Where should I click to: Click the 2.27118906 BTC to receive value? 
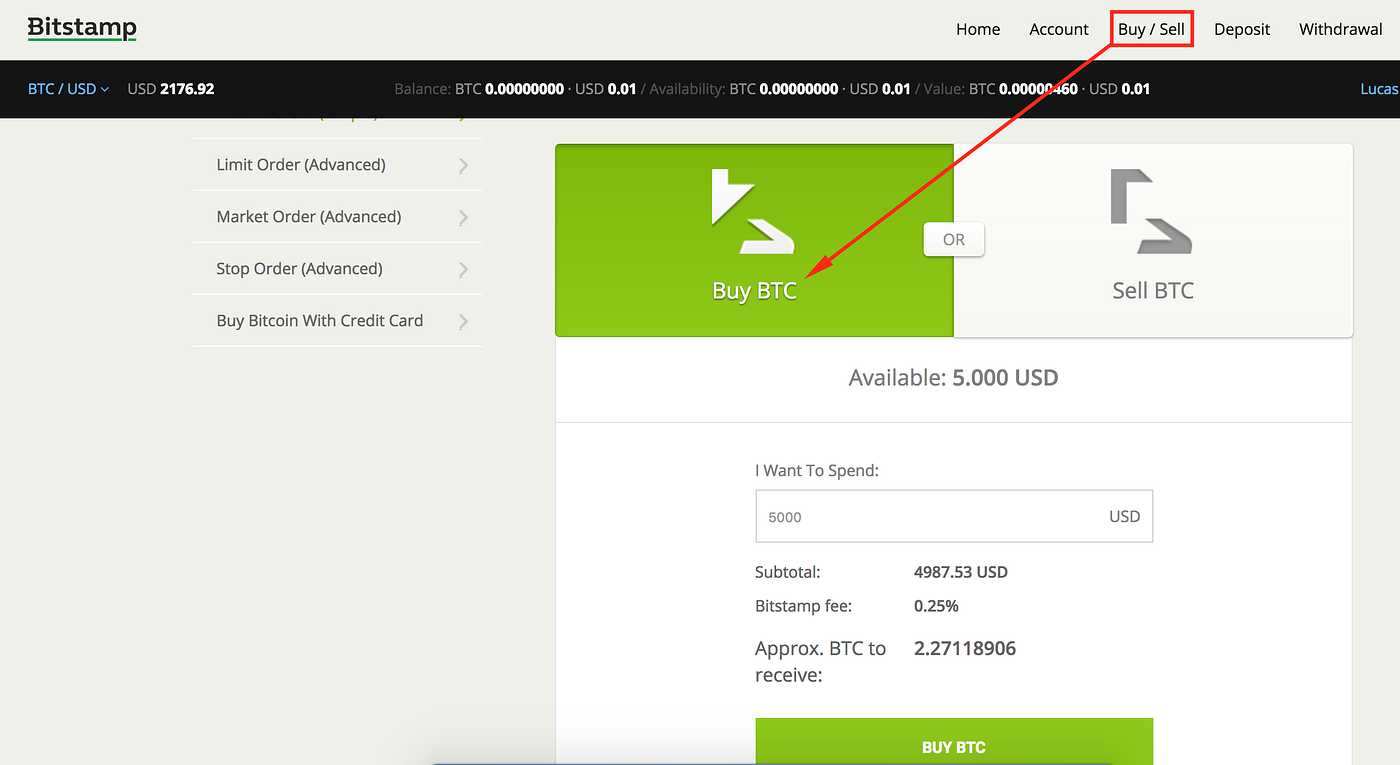point(965,649)
